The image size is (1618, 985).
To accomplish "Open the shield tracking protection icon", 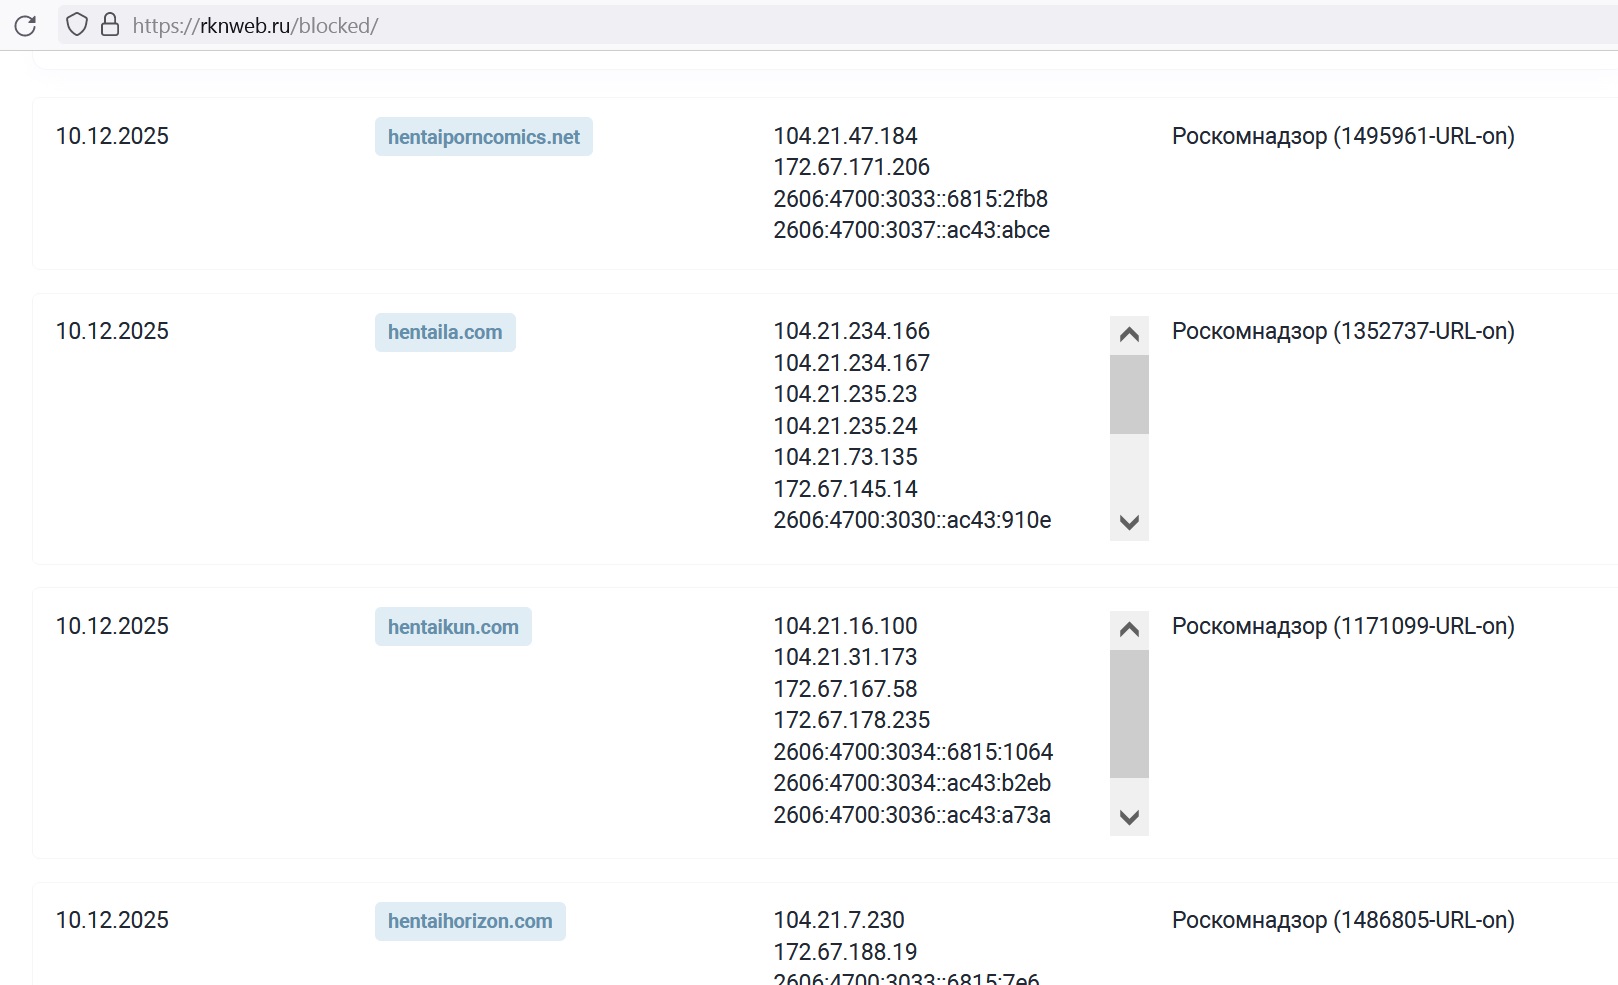I will (77, 25).
